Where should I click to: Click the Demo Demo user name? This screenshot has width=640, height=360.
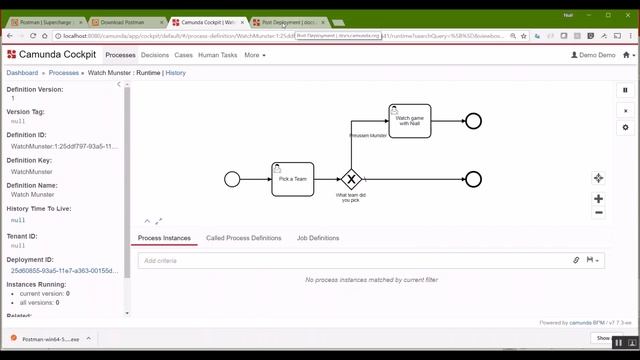pyautogui.click(x=597, y=55)
